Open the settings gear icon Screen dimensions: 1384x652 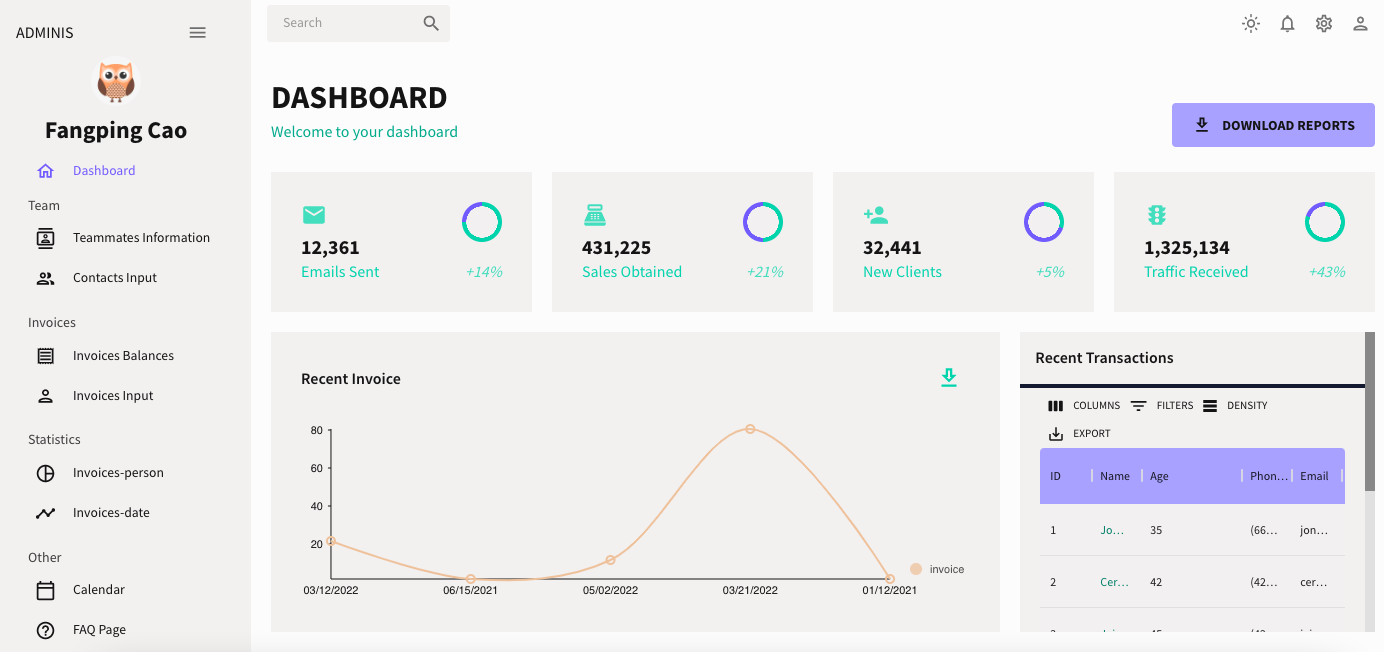click(1324, 23)
